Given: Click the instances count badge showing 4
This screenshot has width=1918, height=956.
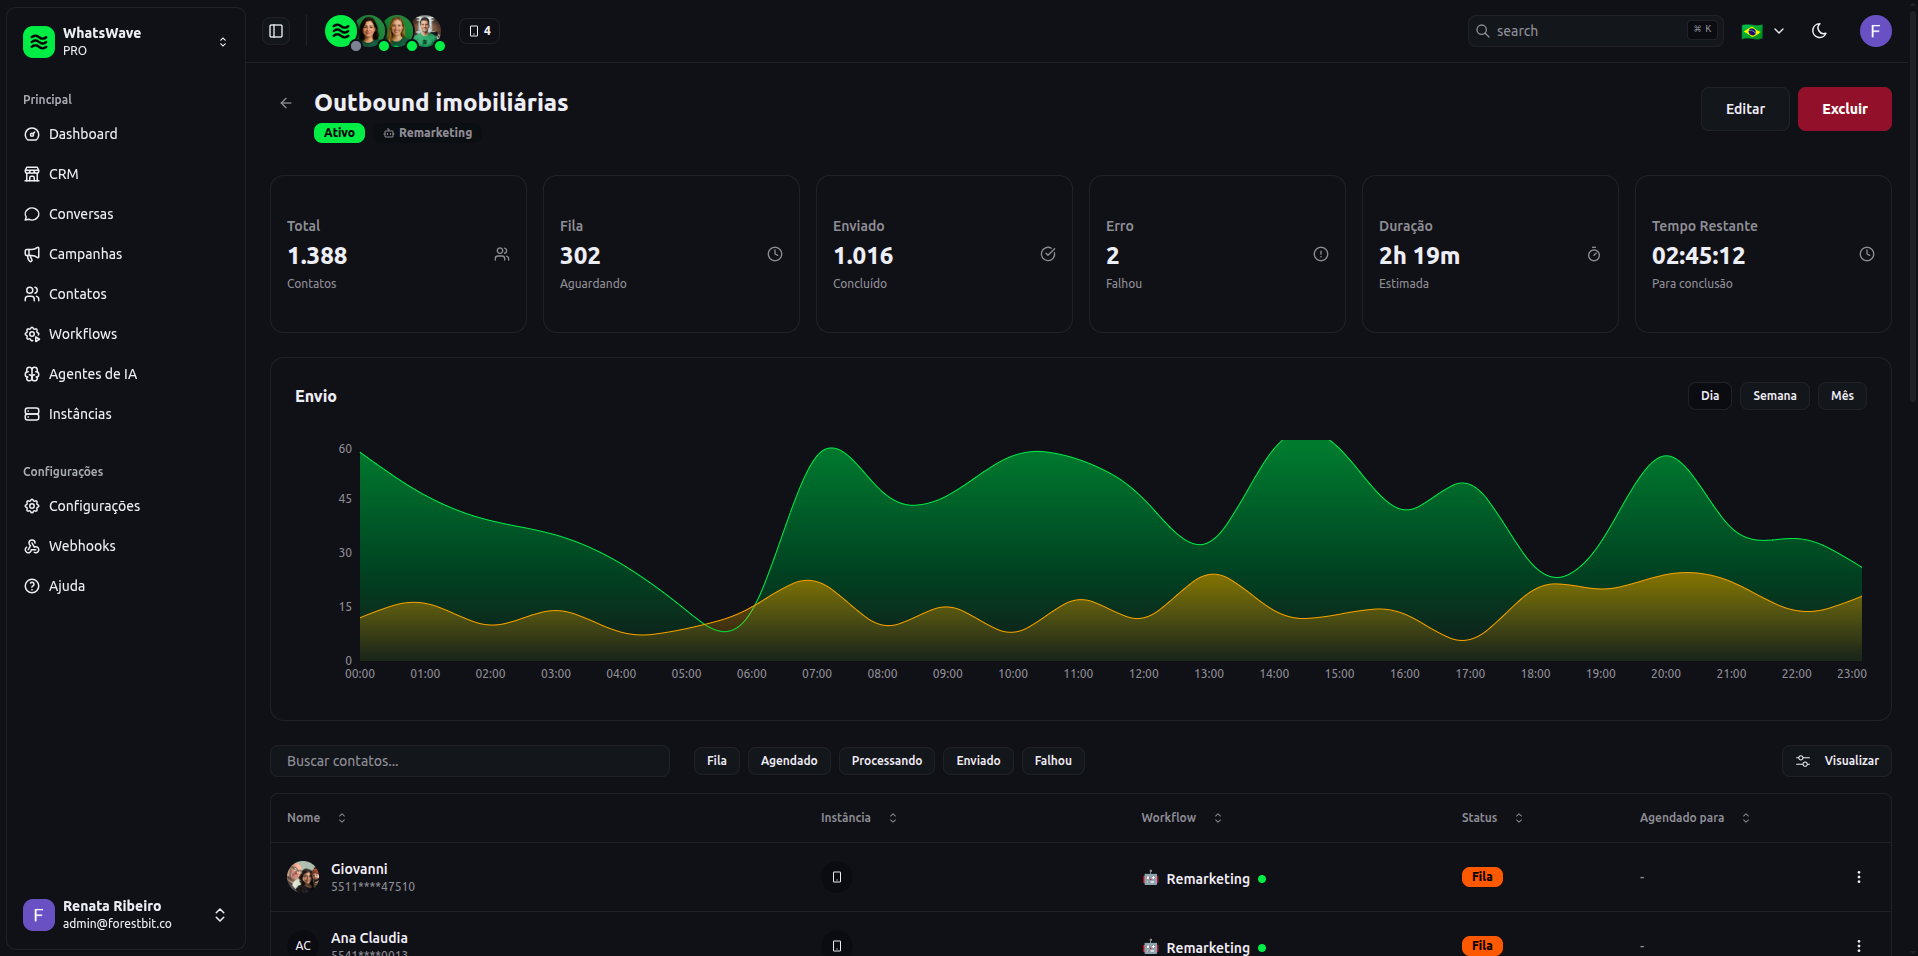Looking at the screenshot, I should (x=480, y=31).
